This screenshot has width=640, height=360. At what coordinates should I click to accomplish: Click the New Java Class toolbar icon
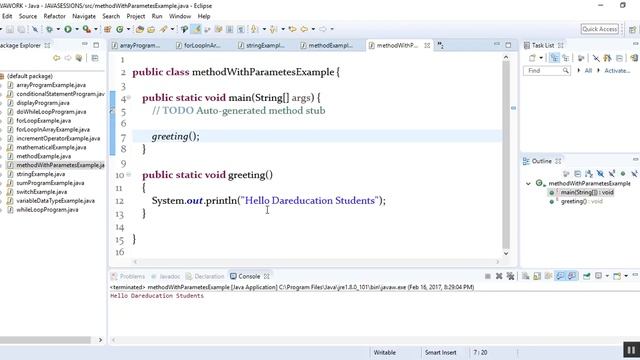pos(120,29)
